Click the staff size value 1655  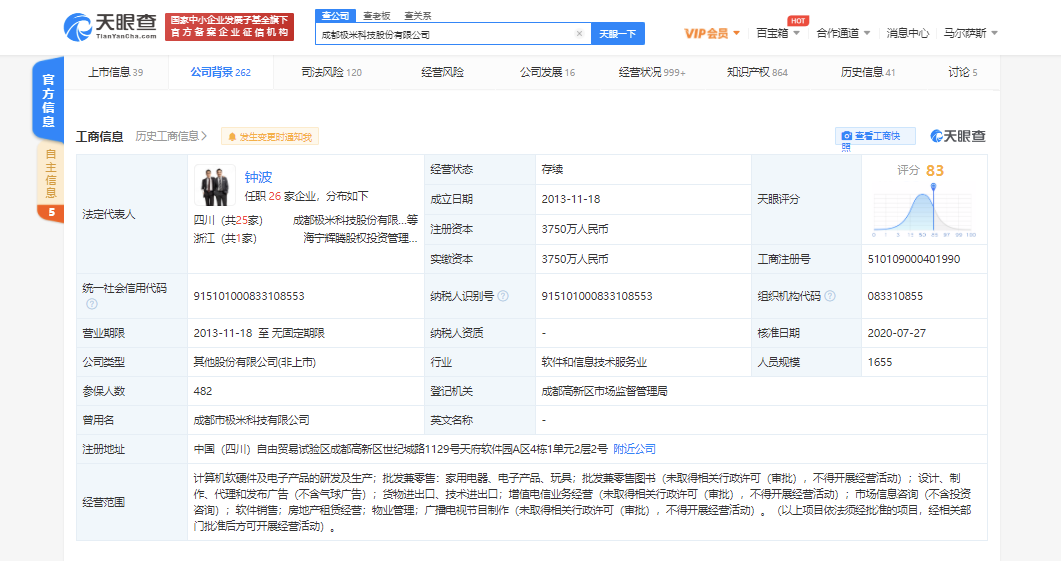880,362
